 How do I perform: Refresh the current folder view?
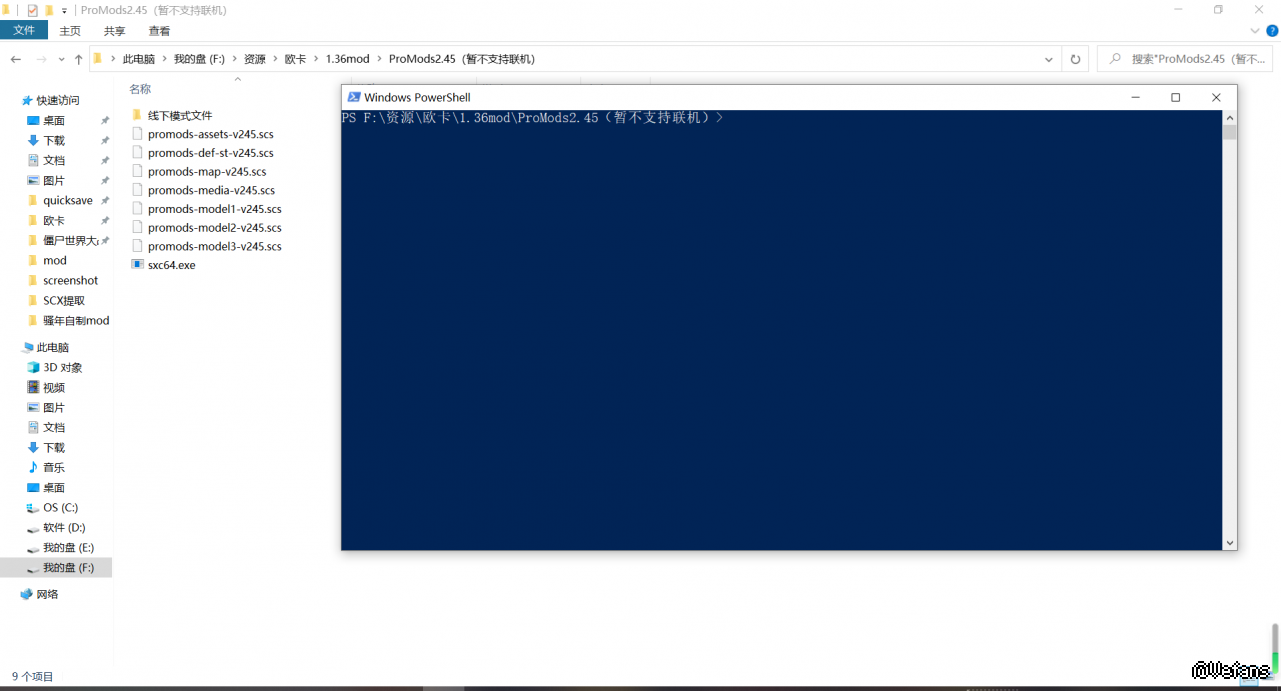1075,59
